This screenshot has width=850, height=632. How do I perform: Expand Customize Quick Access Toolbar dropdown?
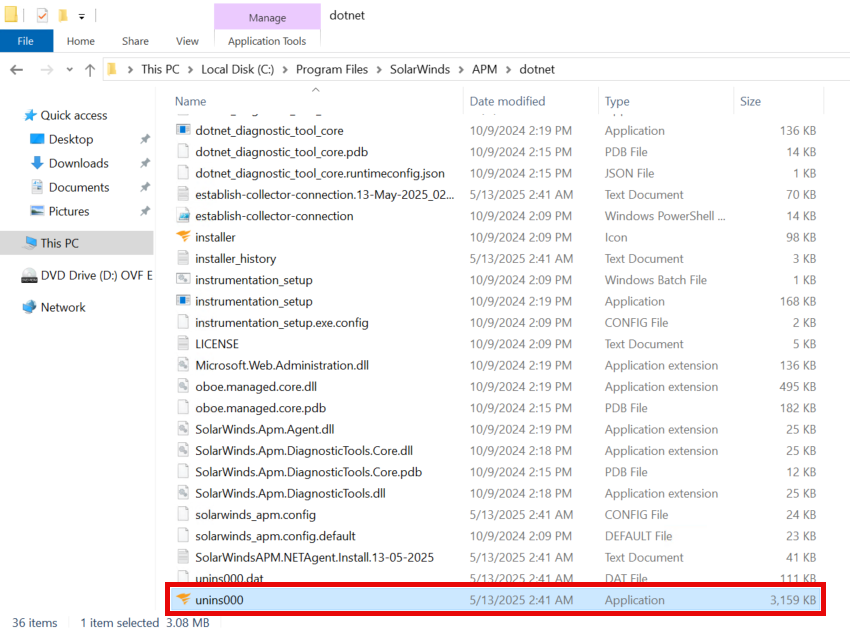tap(82, 16)
